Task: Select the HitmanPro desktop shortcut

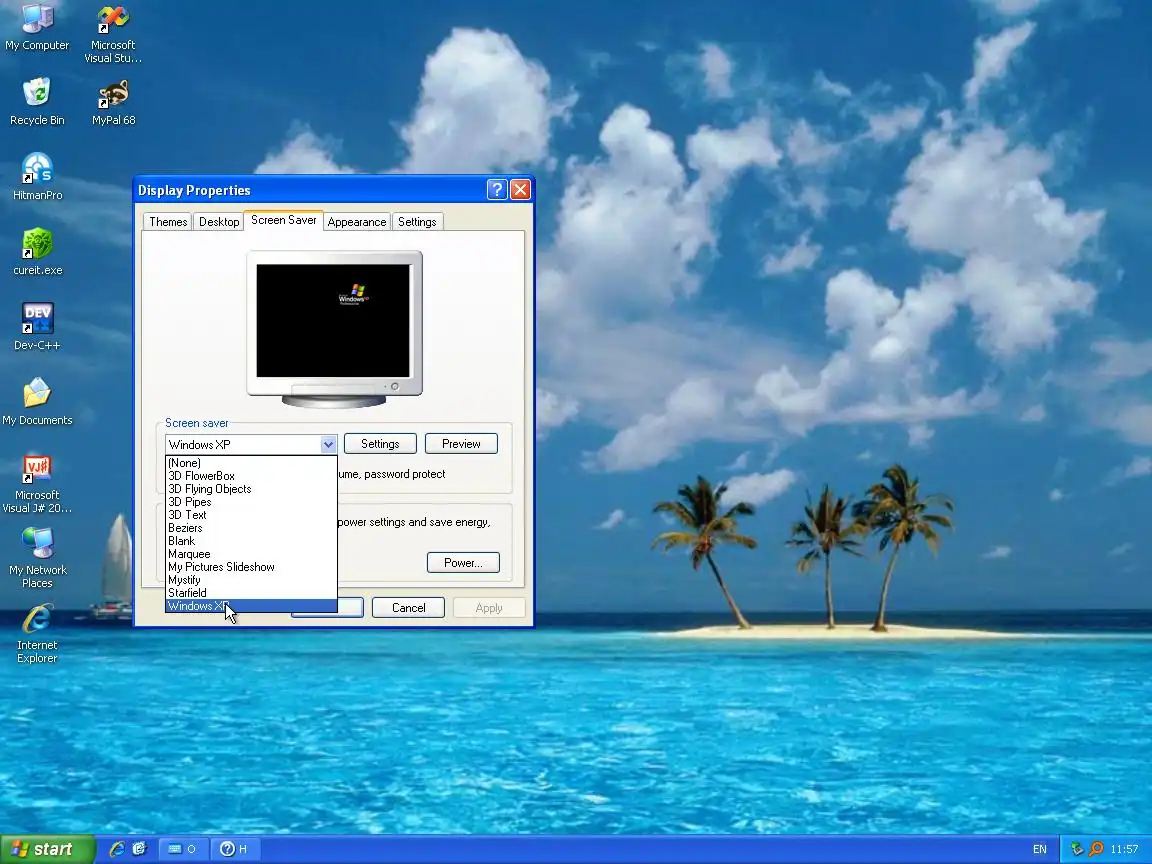Action: [x=37, y=176]
